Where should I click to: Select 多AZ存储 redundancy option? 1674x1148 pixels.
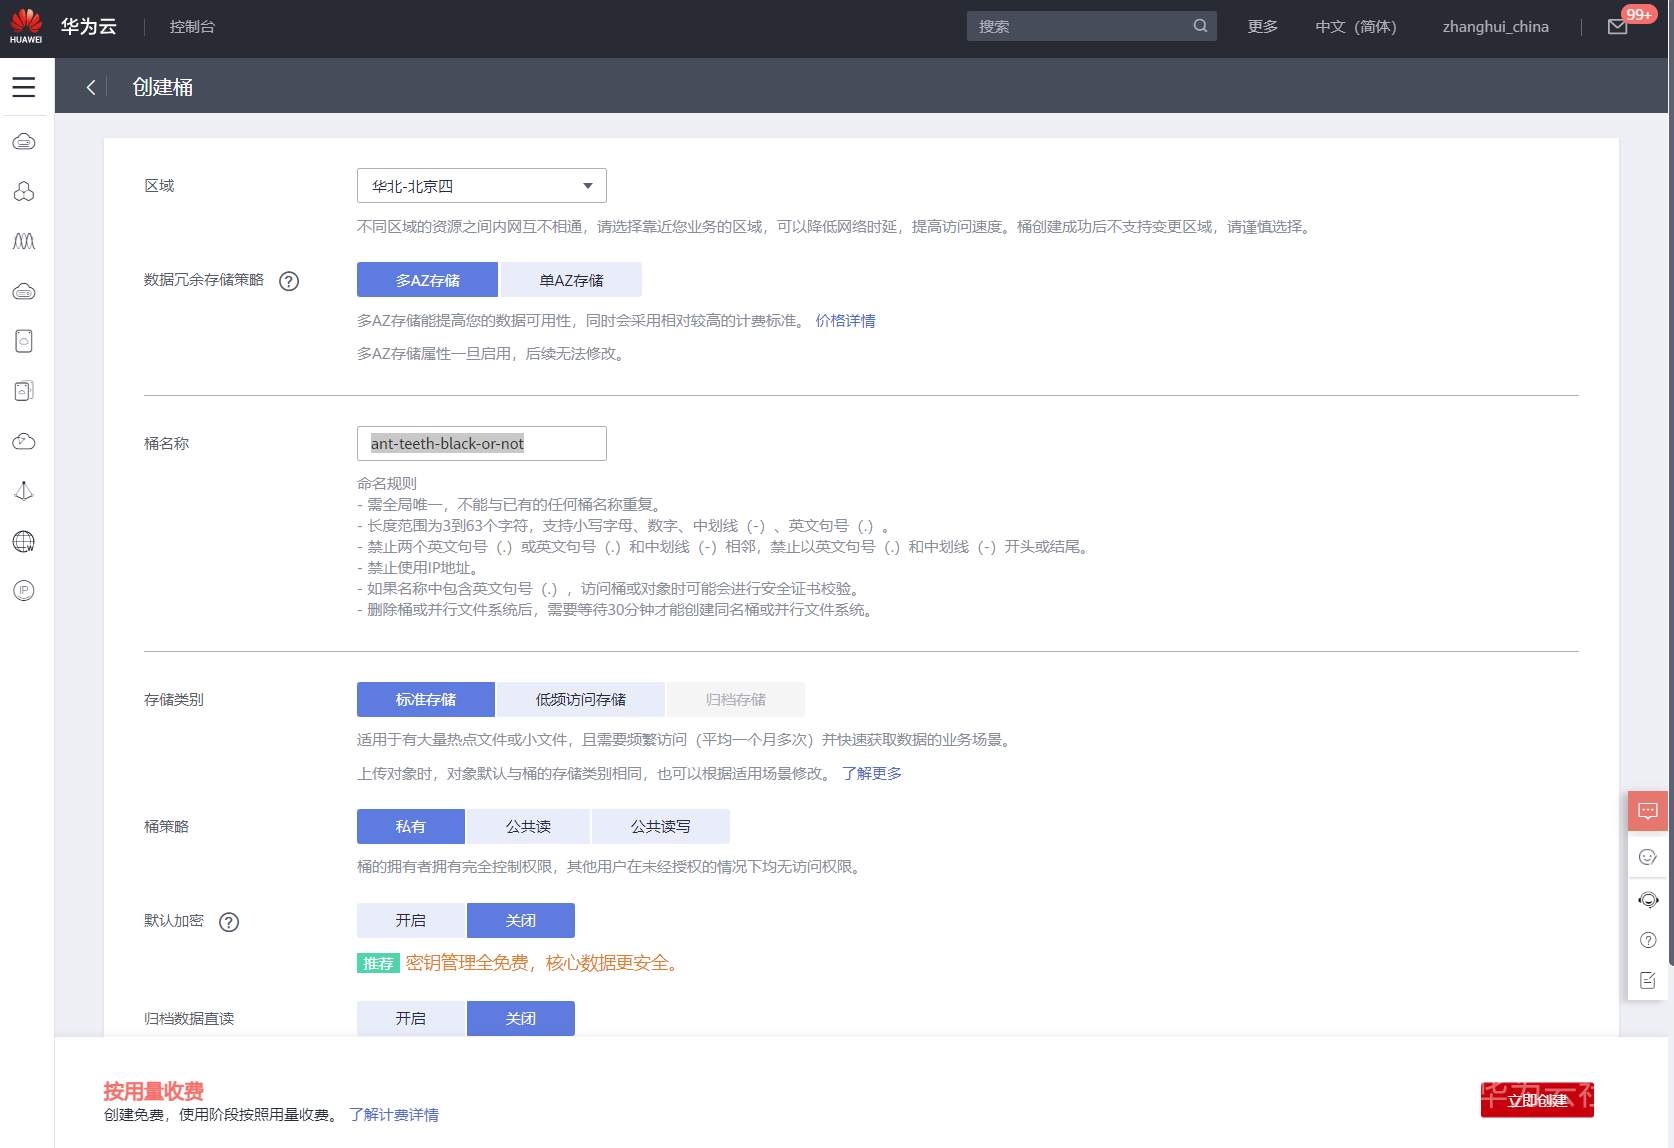point(427,280)
